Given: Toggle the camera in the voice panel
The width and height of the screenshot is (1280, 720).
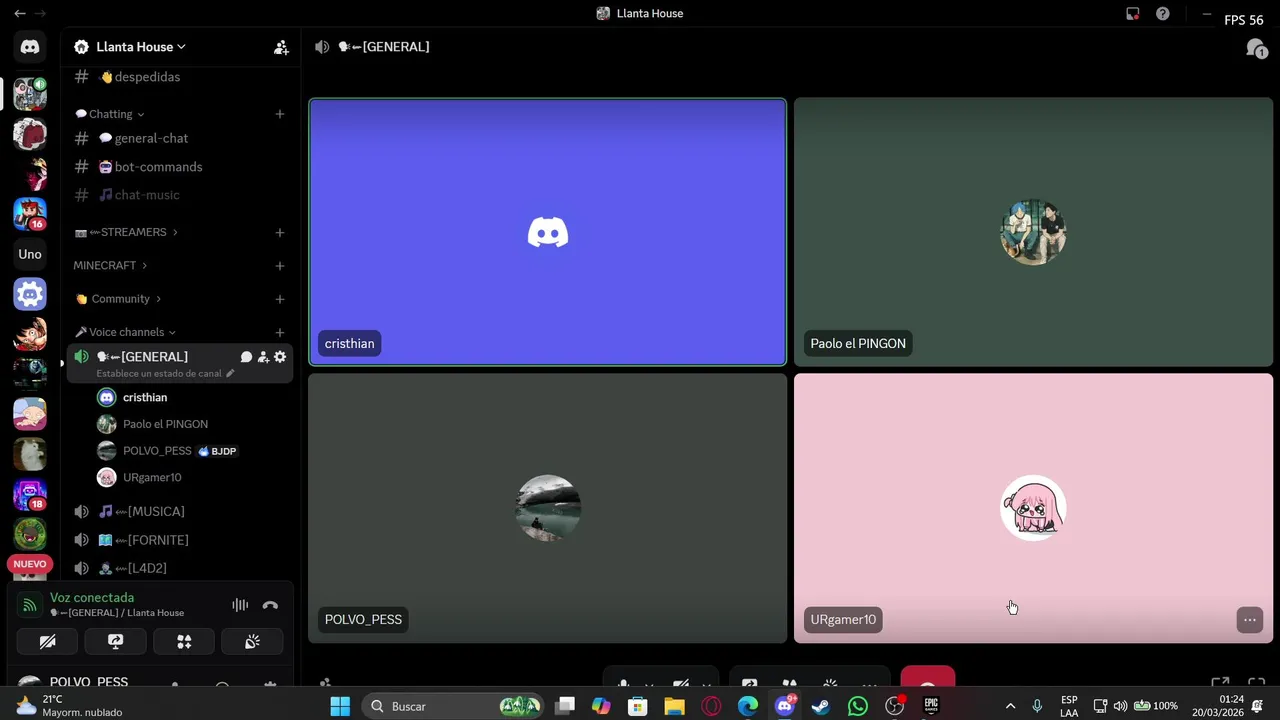Looking at the screenshot, I should pyautogui.click(x=48, y=642).
